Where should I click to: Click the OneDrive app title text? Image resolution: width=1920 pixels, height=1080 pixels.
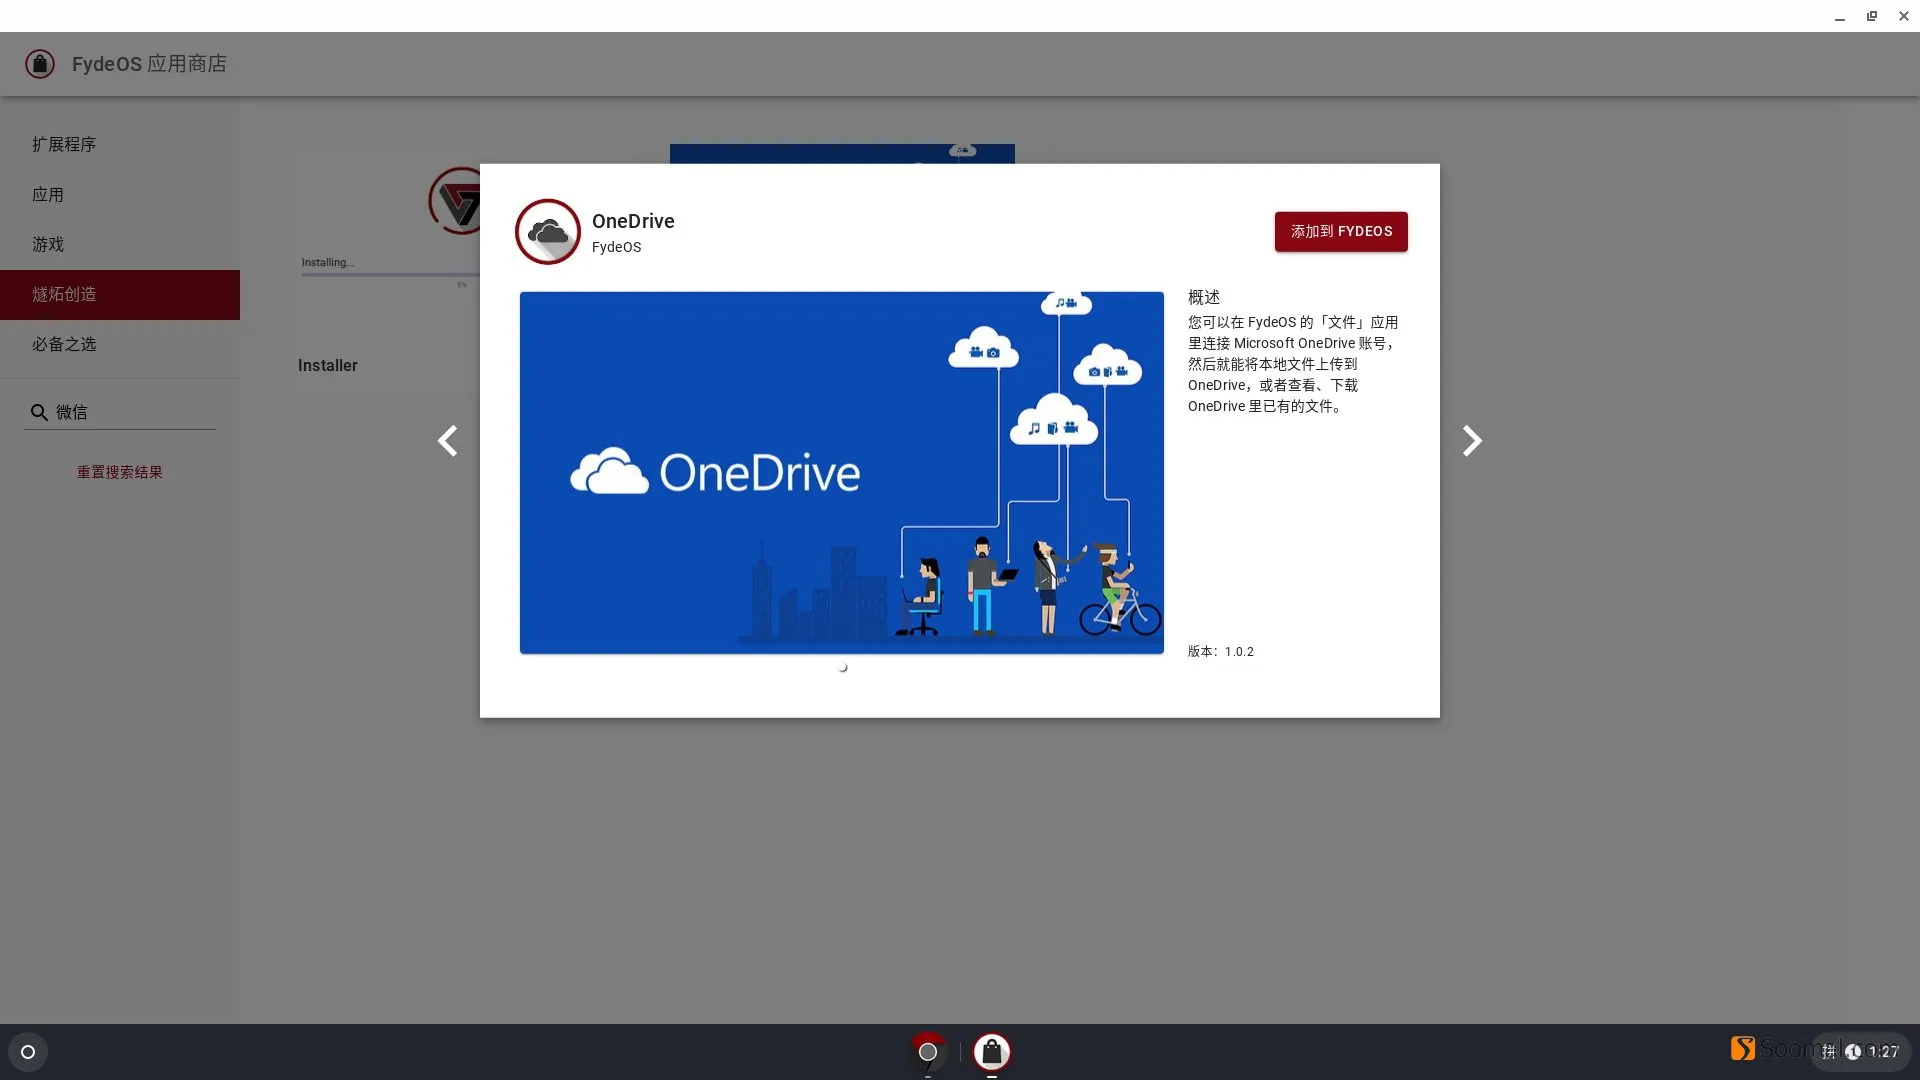click(x=633, y=221)
